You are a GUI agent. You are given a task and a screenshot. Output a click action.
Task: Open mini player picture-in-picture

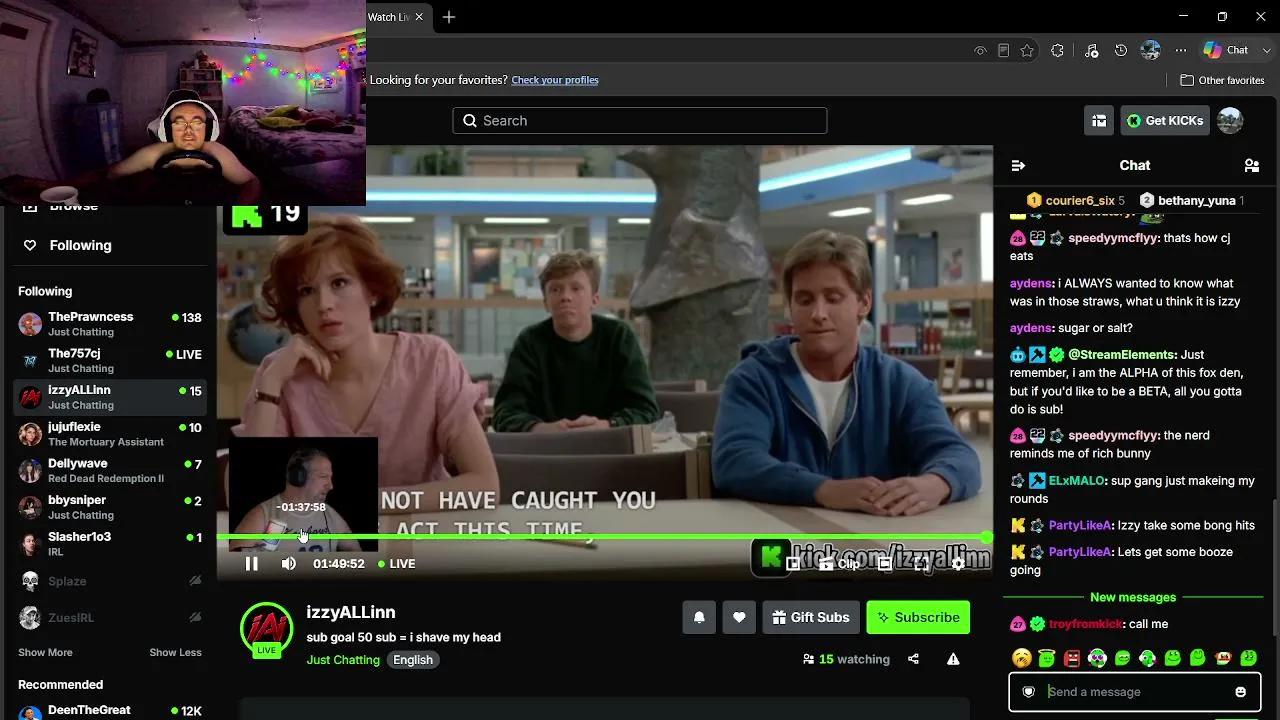coord(793,564)
